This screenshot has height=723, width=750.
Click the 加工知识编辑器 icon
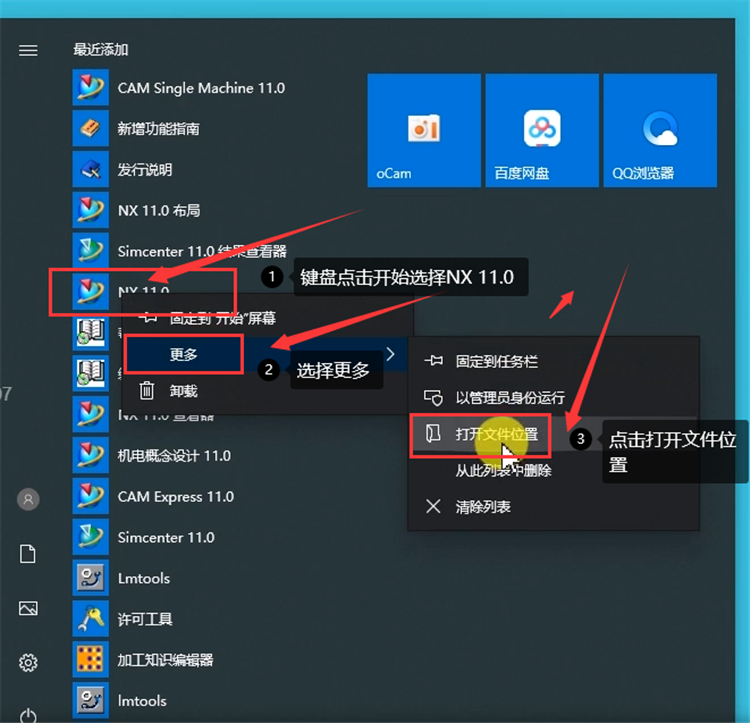tap(90, 659)
